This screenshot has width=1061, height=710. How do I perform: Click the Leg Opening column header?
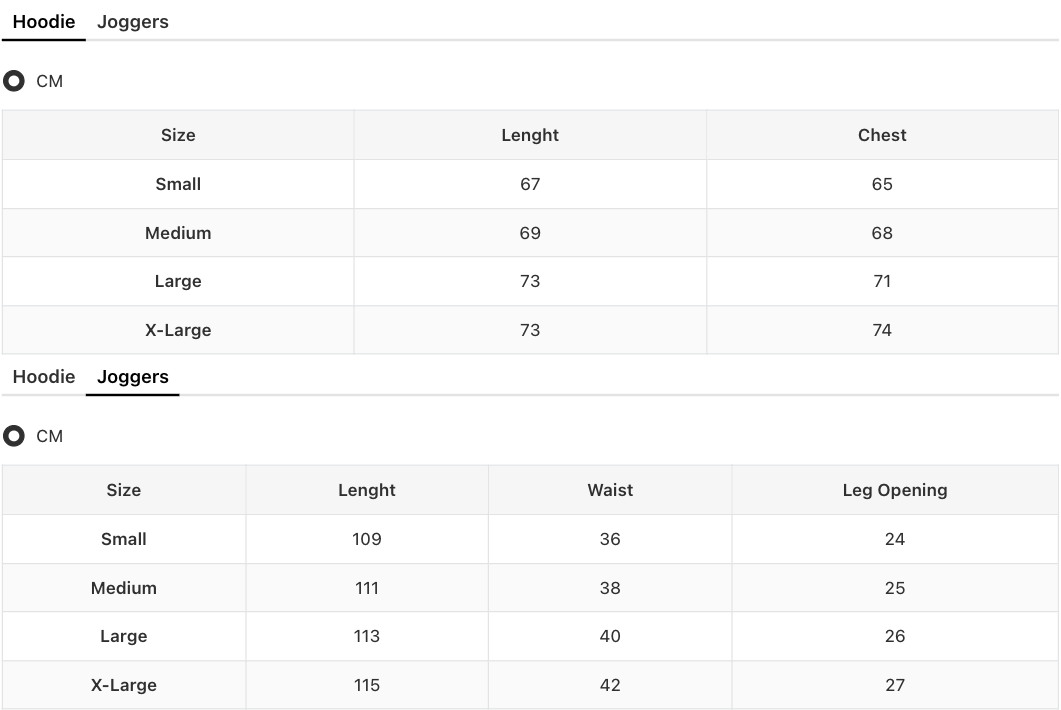895,490
